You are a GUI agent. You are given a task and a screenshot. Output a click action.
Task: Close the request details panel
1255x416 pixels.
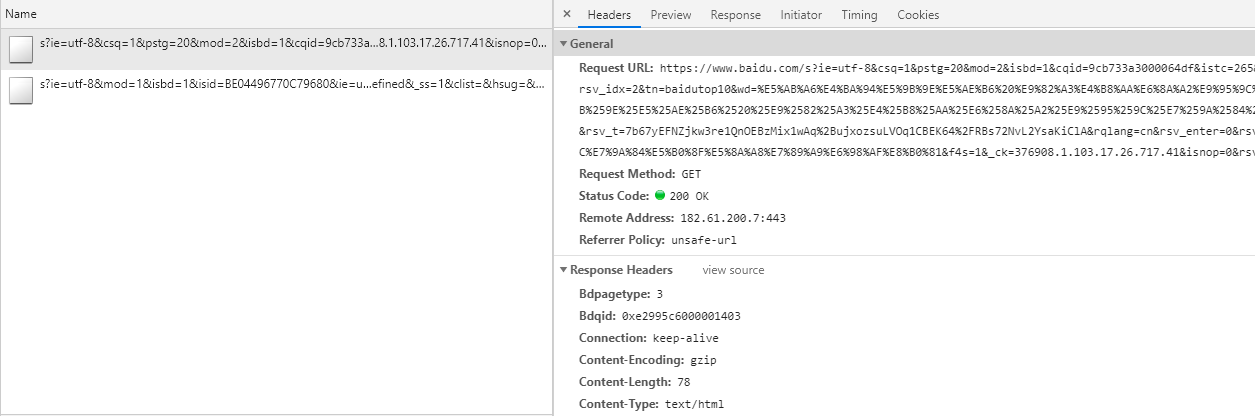click(567, 14)
